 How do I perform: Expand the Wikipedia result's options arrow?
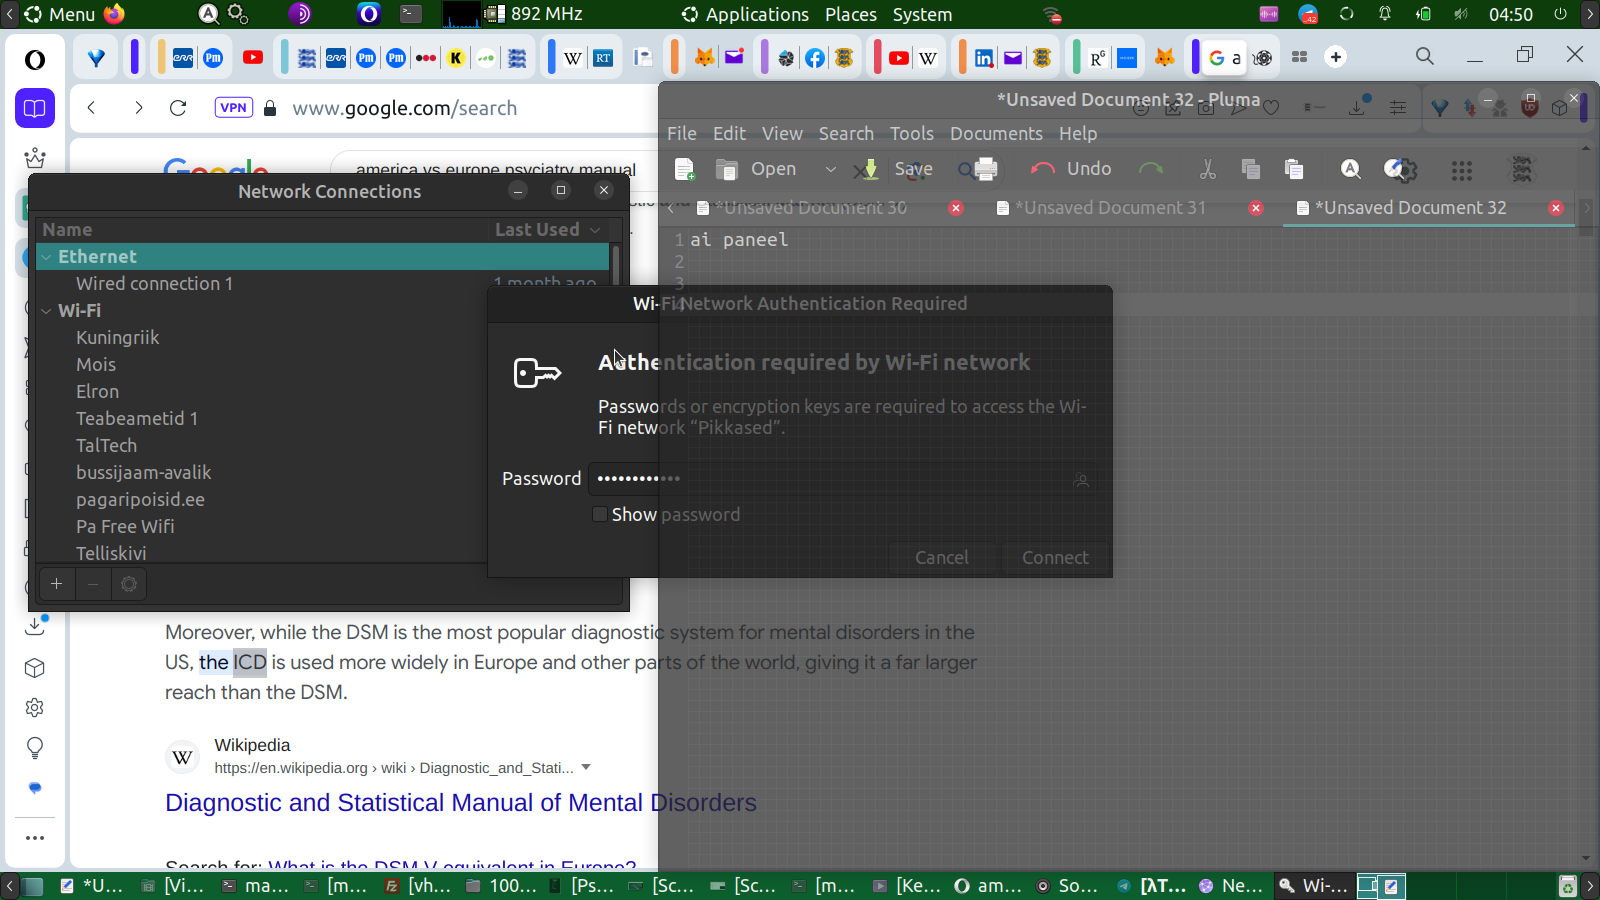[586, 767]
